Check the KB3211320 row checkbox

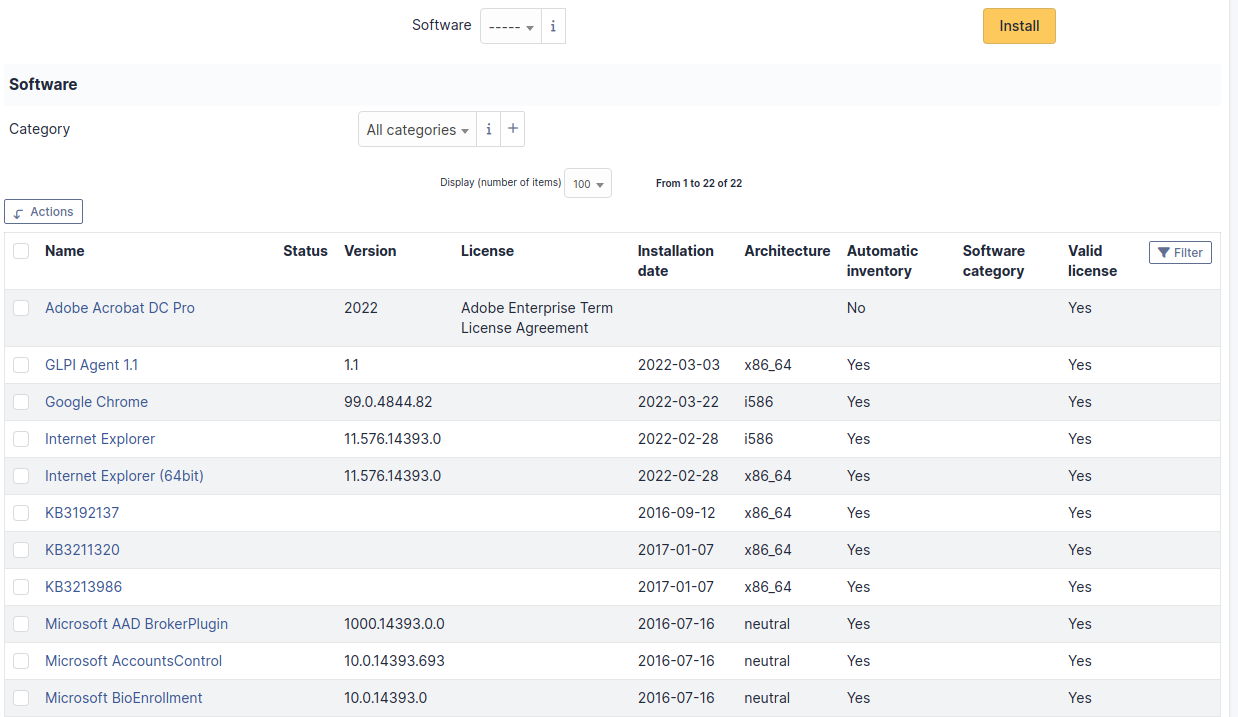21,550
